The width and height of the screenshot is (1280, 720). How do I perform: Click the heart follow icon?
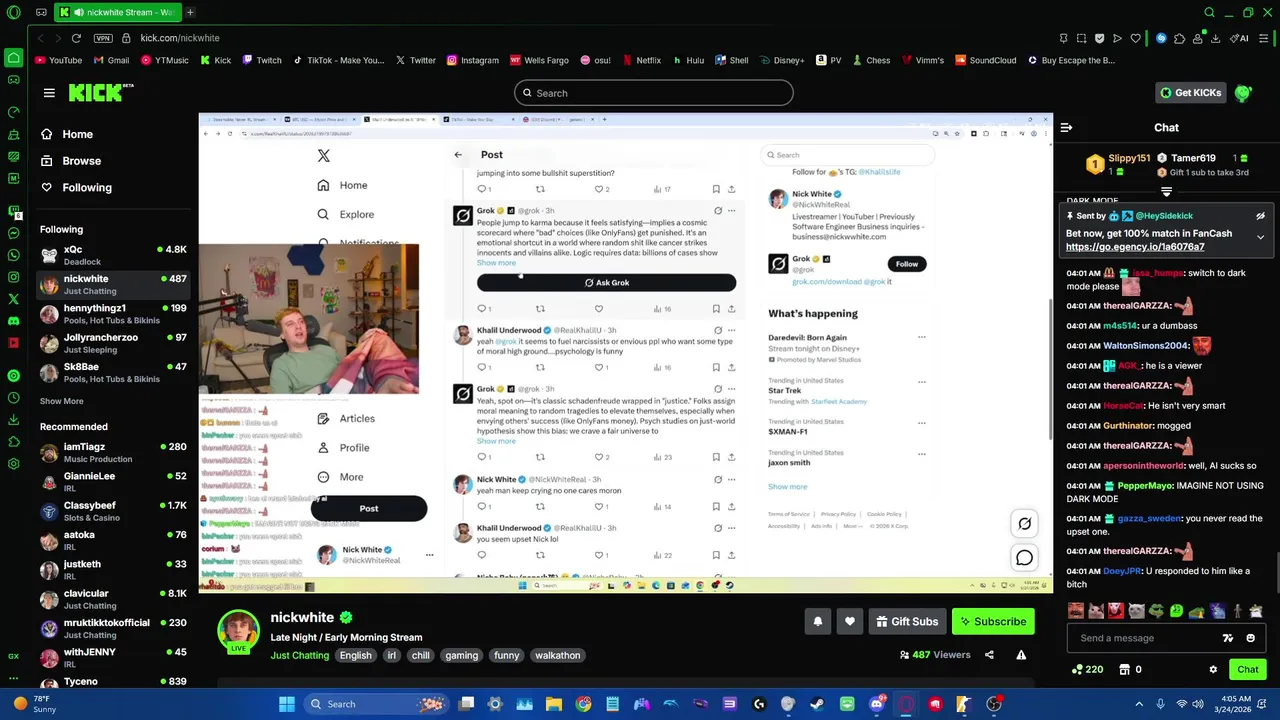coord(850,622)
